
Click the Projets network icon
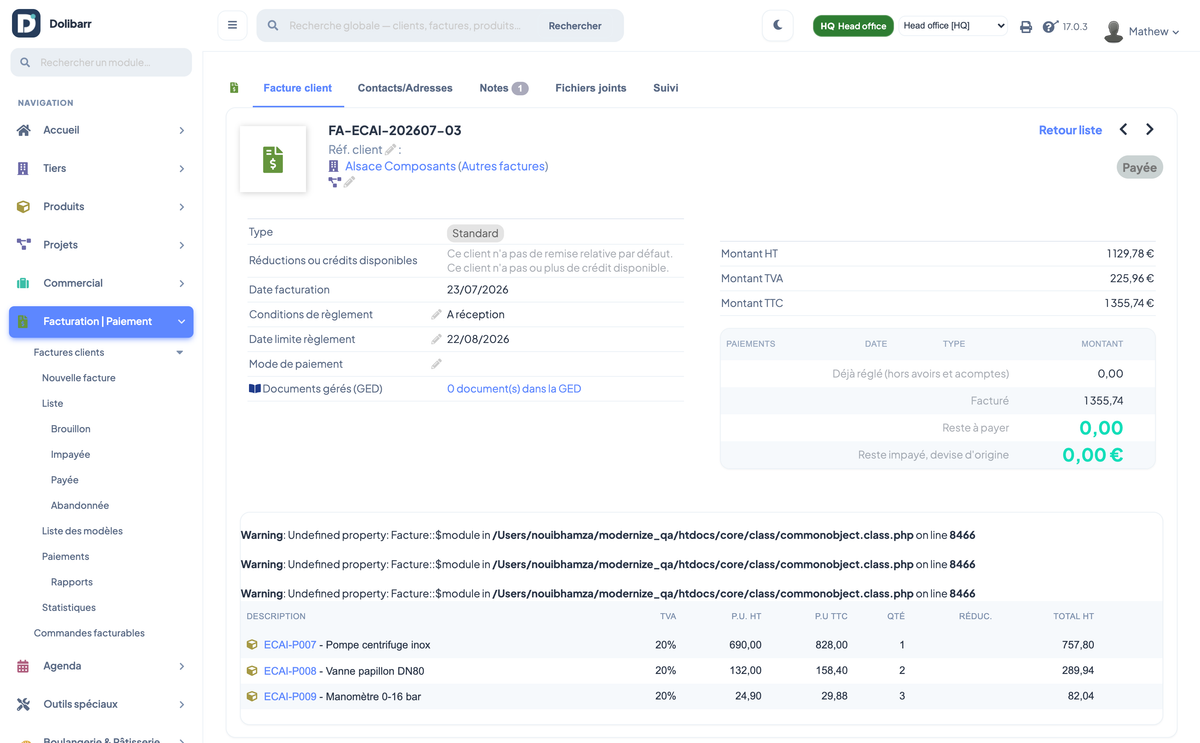[x=24, y=244]
